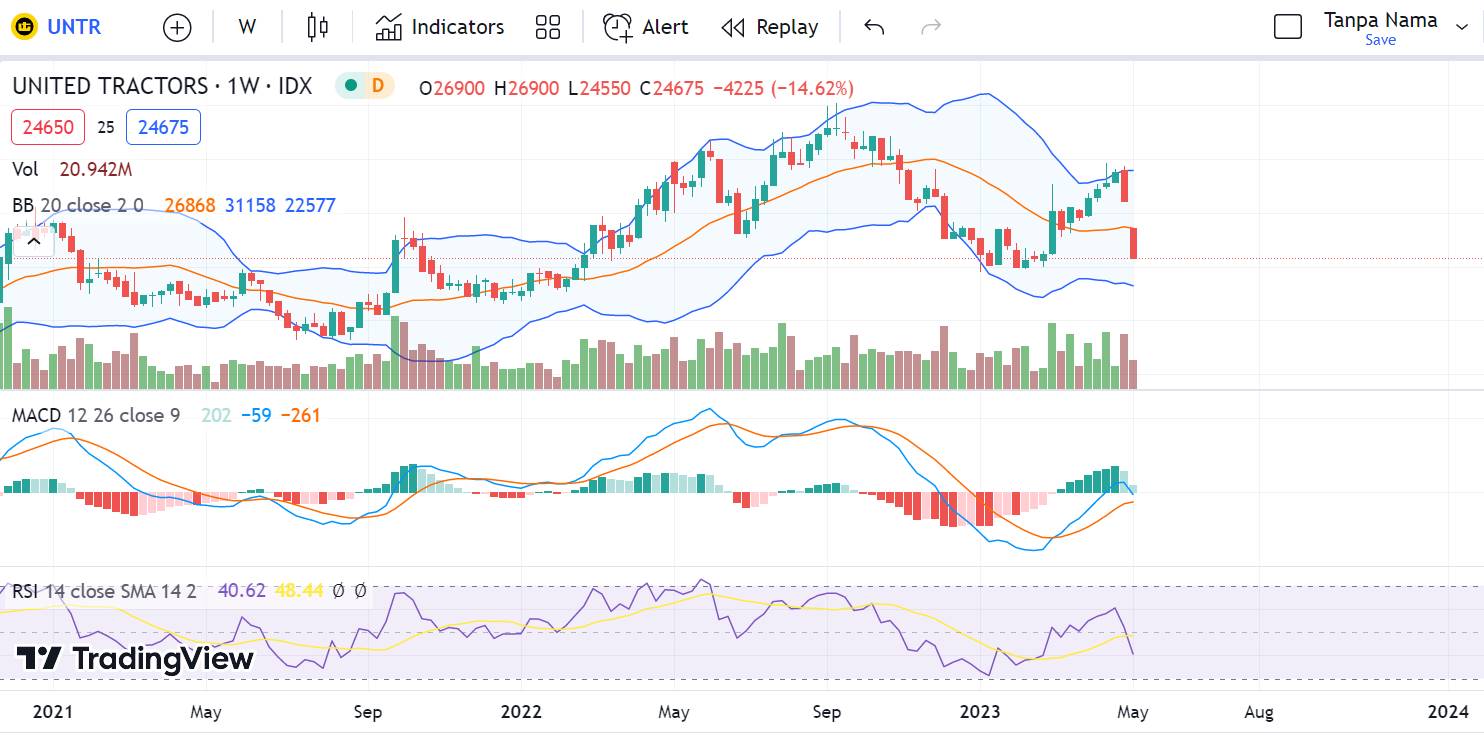Image resolution: width=1484 pixels, height=742 pixels.
Task: Click the open value O26900
Action: 452,88
